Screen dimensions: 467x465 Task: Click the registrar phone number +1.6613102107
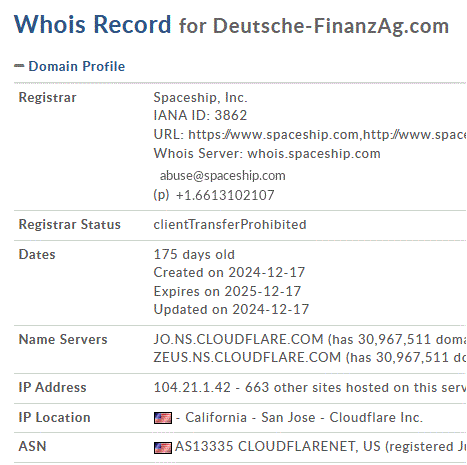point(225,195)
